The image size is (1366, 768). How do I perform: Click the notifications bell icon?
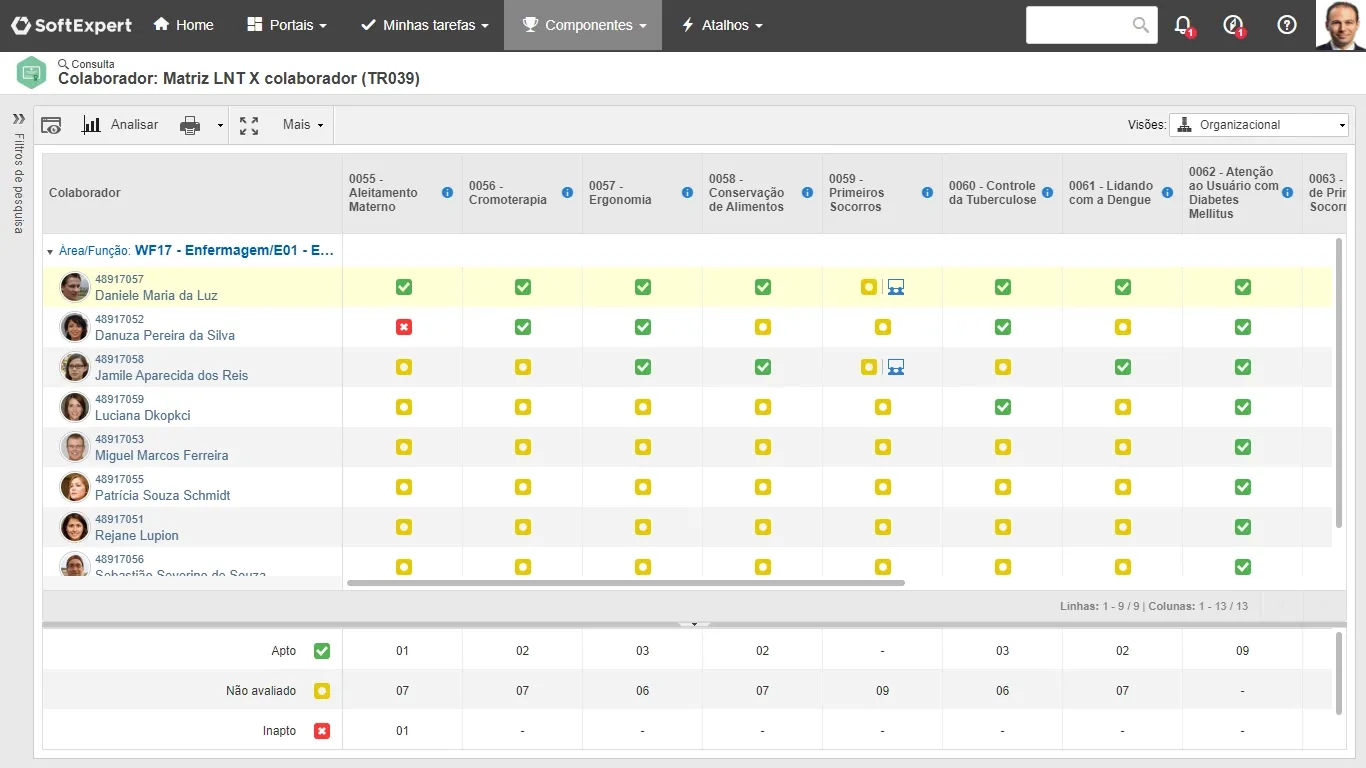[x=1182, y=25]
